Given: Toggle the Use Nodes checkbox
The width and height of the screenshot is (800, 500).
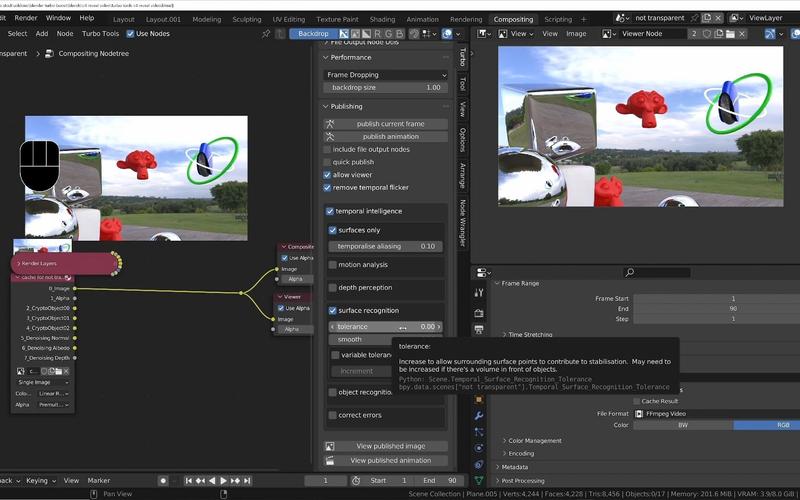Looking at the screenshot, I should click(130, 34).
